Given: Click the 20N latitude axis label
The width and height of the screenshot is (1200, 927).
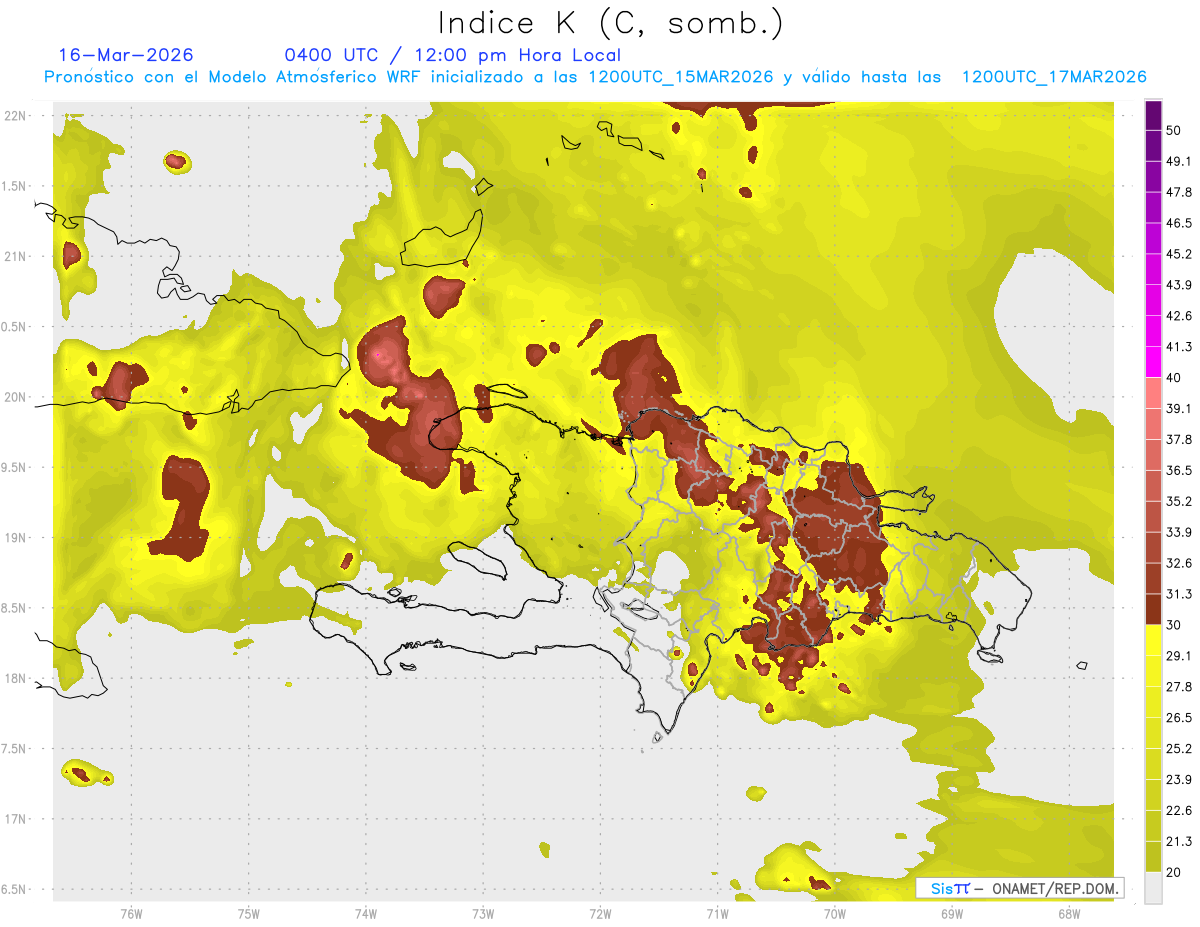Looking at the screenshot, I should (16, 397).
